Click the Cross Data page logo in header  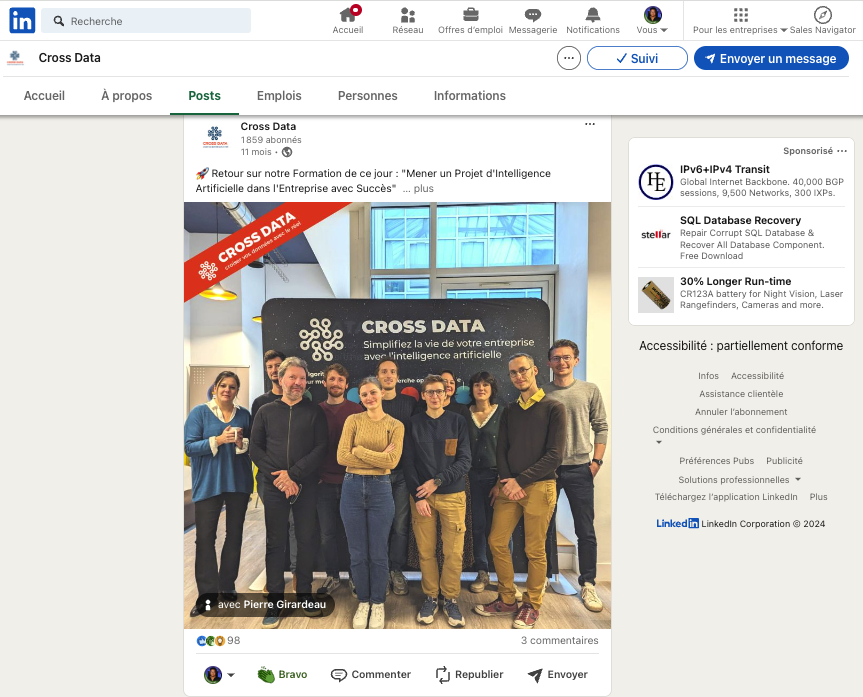15,58
